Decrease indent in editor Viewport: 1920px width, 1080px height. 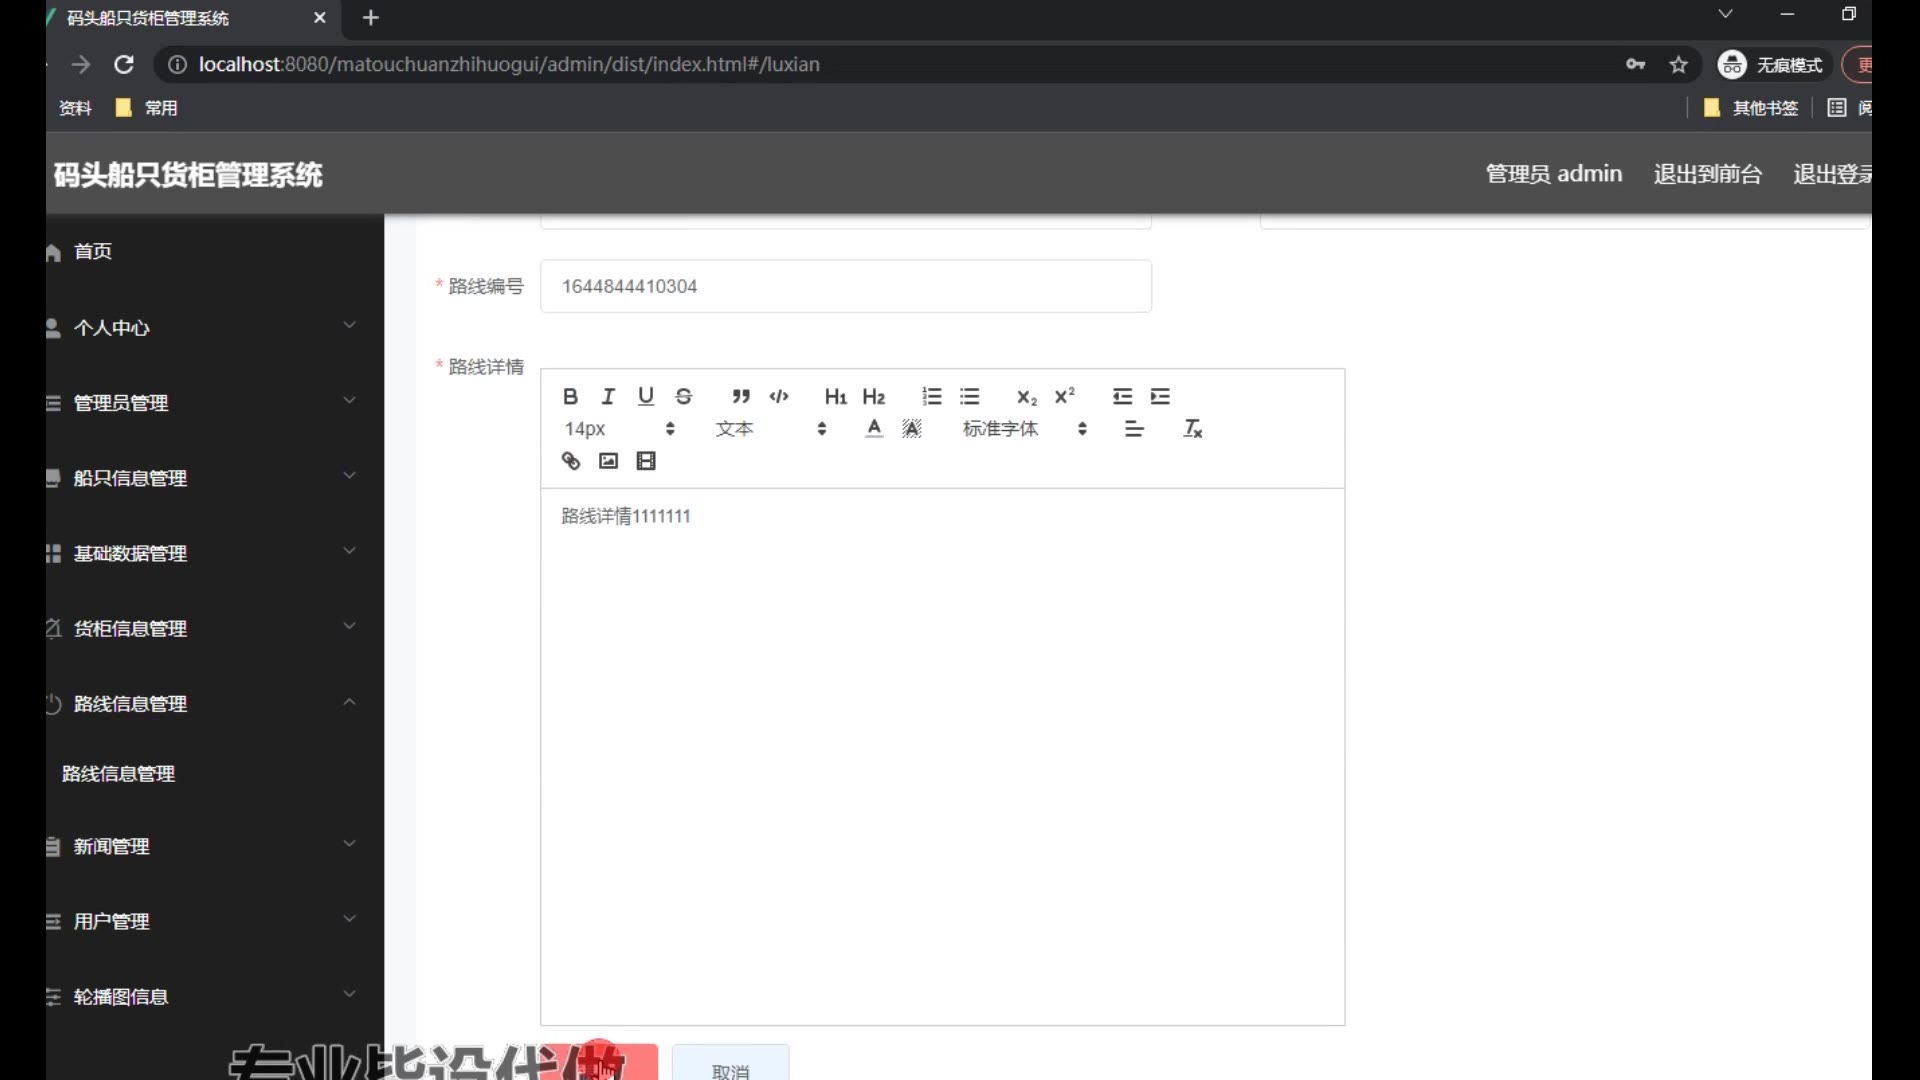[x=1122, y=397]
